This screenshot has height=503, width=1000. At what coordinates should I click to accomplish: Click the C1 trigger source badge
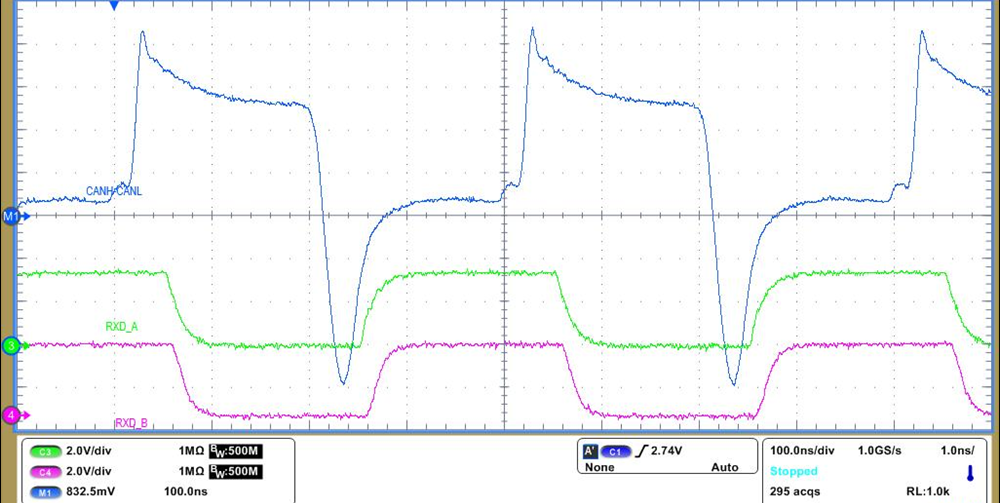pos(616,451)
